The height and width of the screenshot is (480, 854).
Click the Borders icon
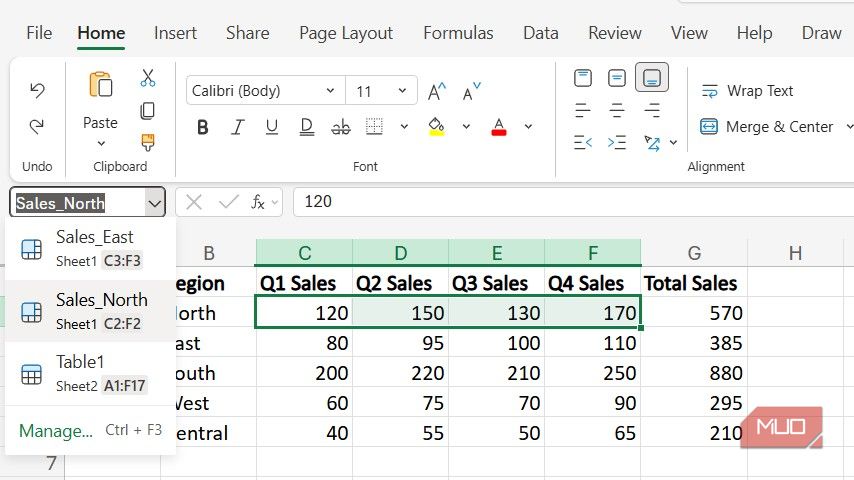pyautogui.click(x=374, y=126)
